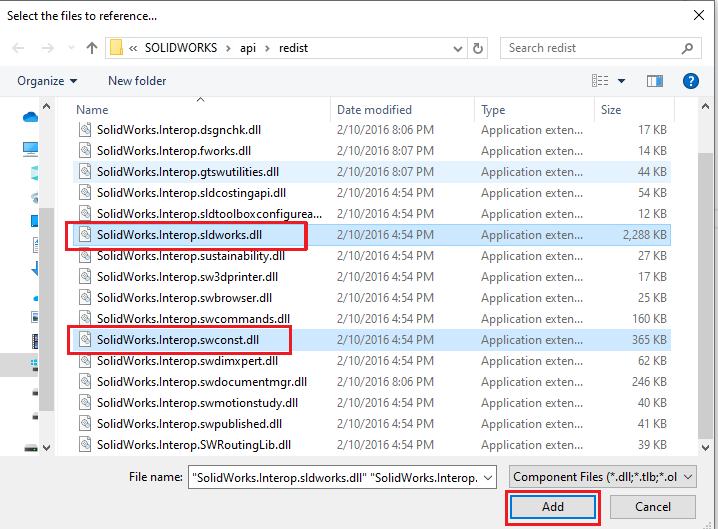The image size is (718, 529).
Task: Sort files by Date modified column
Action: pyautogui.click(x=374, y=110)
